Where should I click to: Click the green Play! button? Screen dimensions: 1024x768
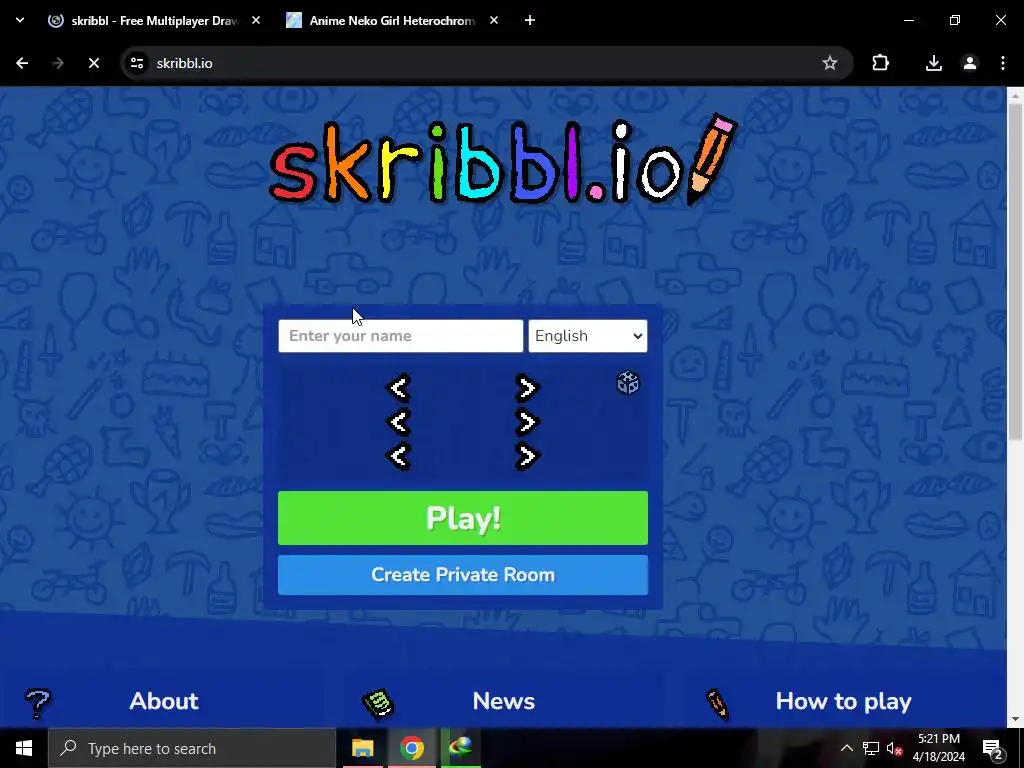point(463,518)
